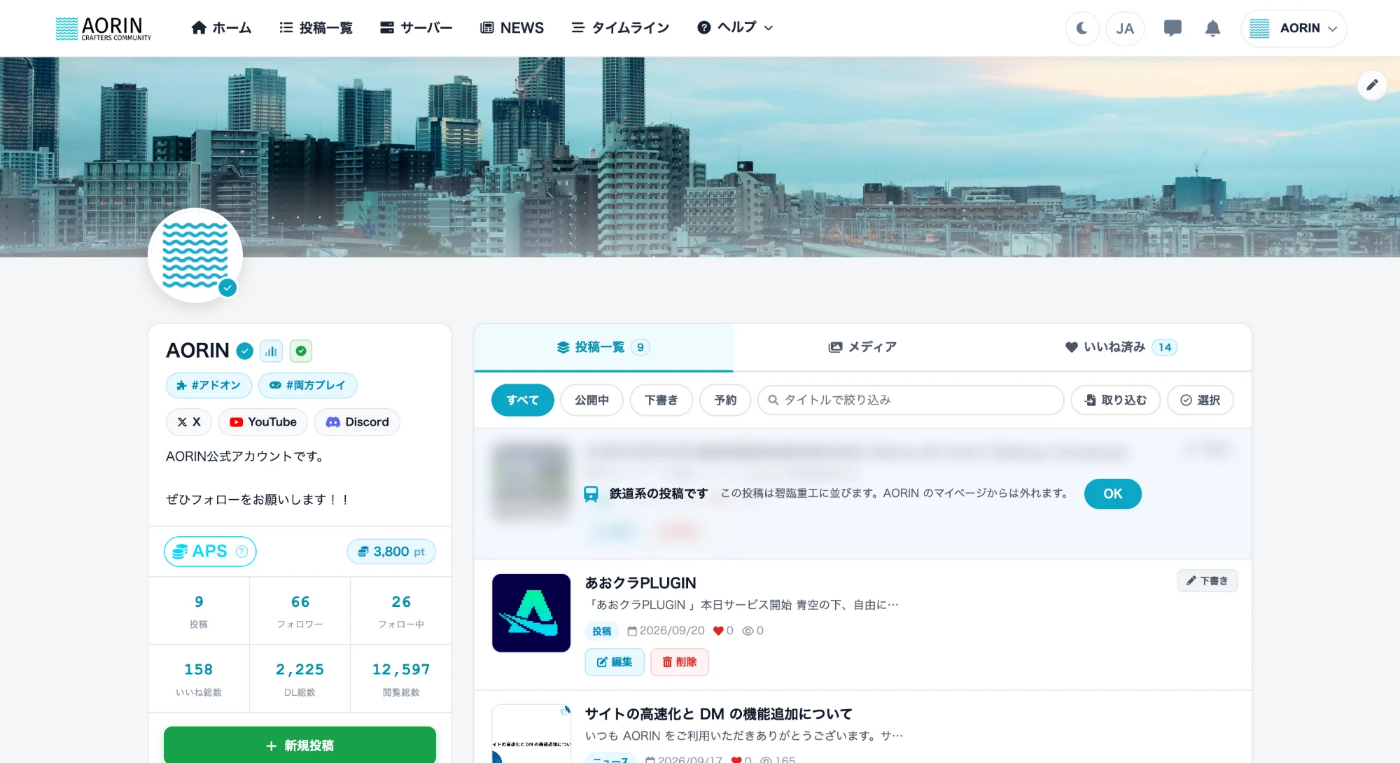Click the 2,225 DL総数 stat
The image size is (1400, 763).
[x=300, y=678]
